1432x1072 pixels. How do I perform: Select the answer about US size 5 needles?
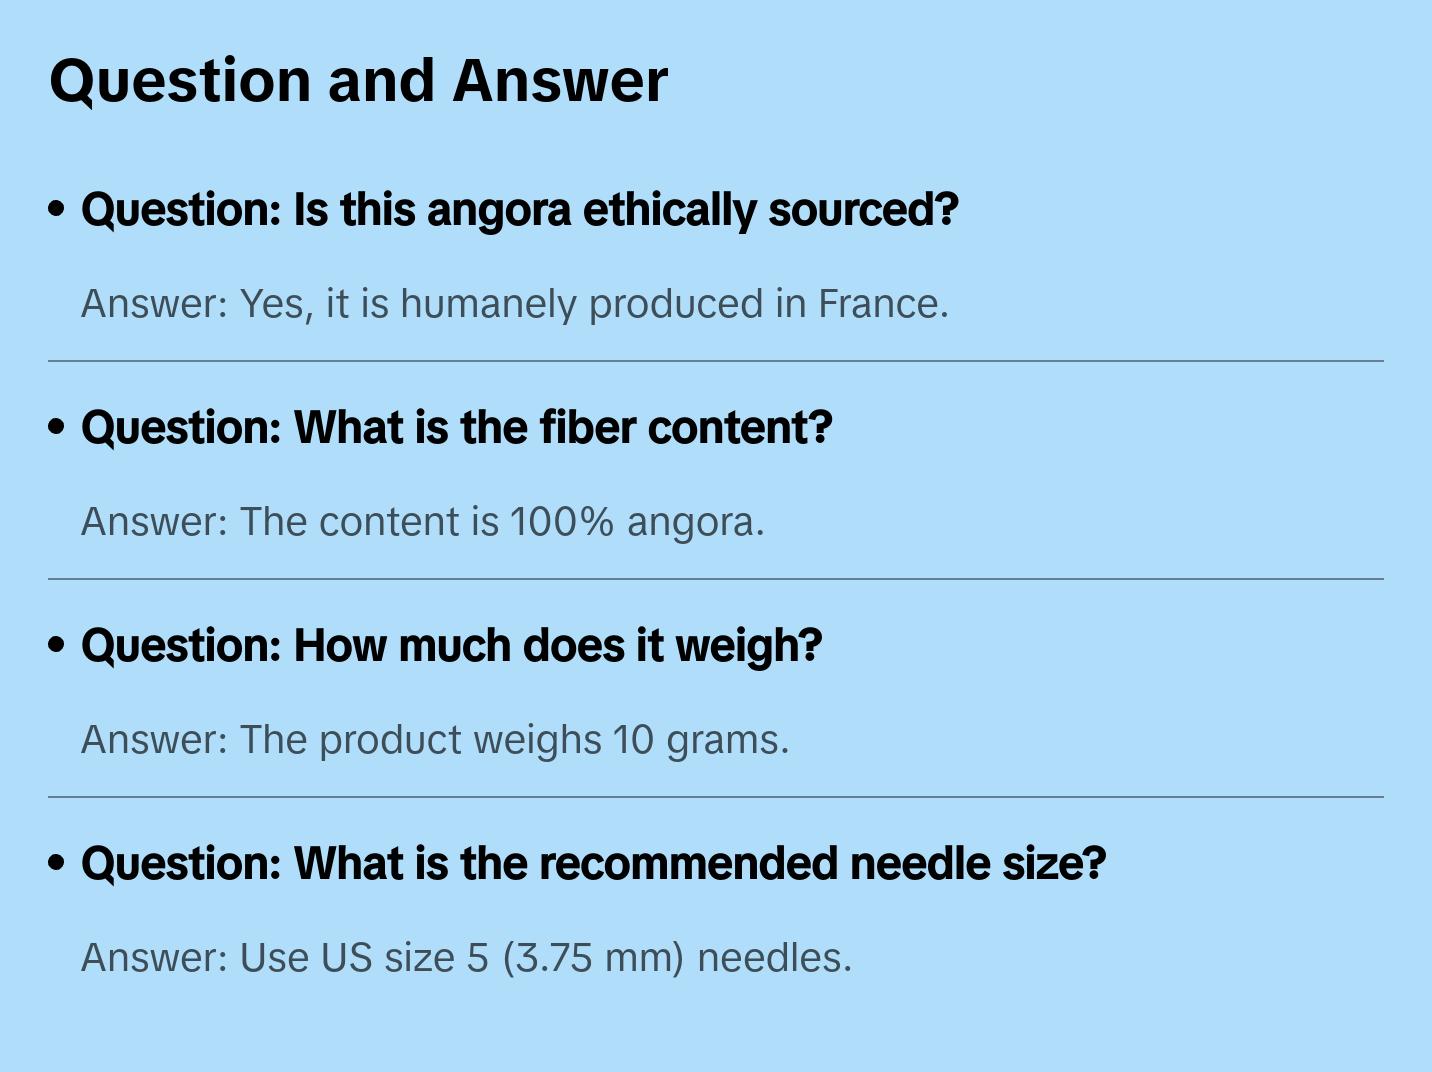pos(466,958)
